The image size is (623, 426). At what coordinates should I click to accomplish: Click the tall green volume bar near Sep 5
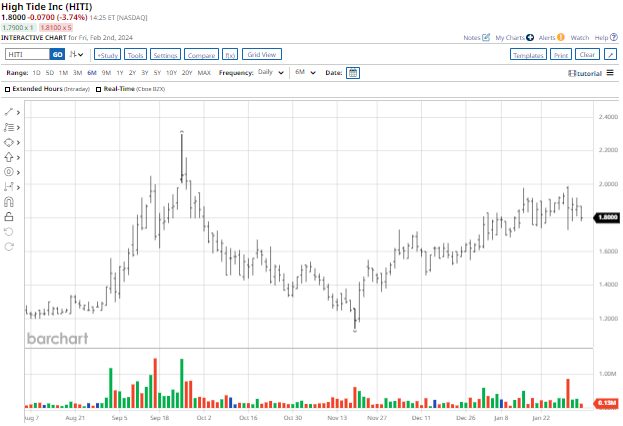coord(111,388)
